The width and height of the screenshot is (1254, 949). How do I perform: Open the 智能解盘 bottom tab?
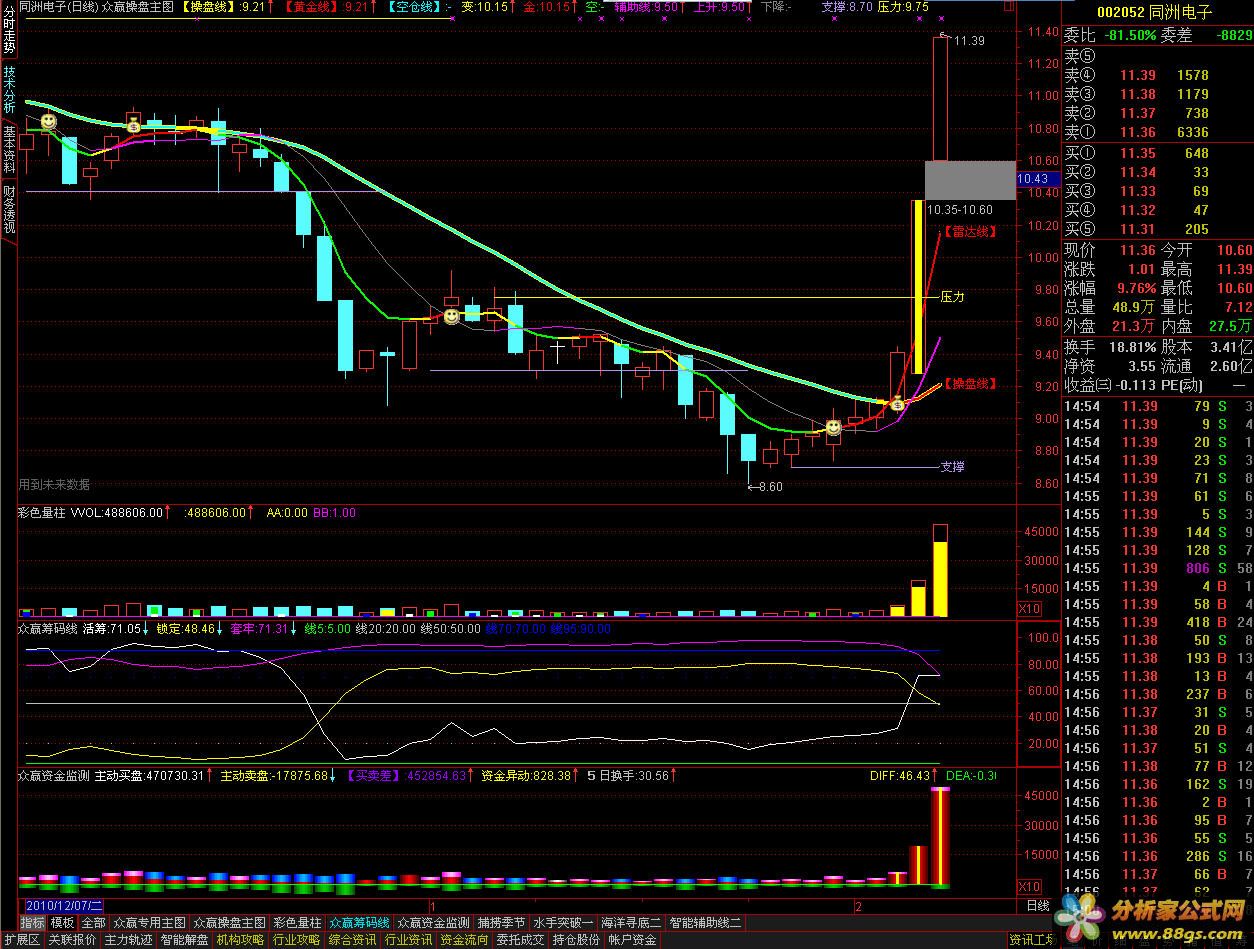click(x=184, y=940)
